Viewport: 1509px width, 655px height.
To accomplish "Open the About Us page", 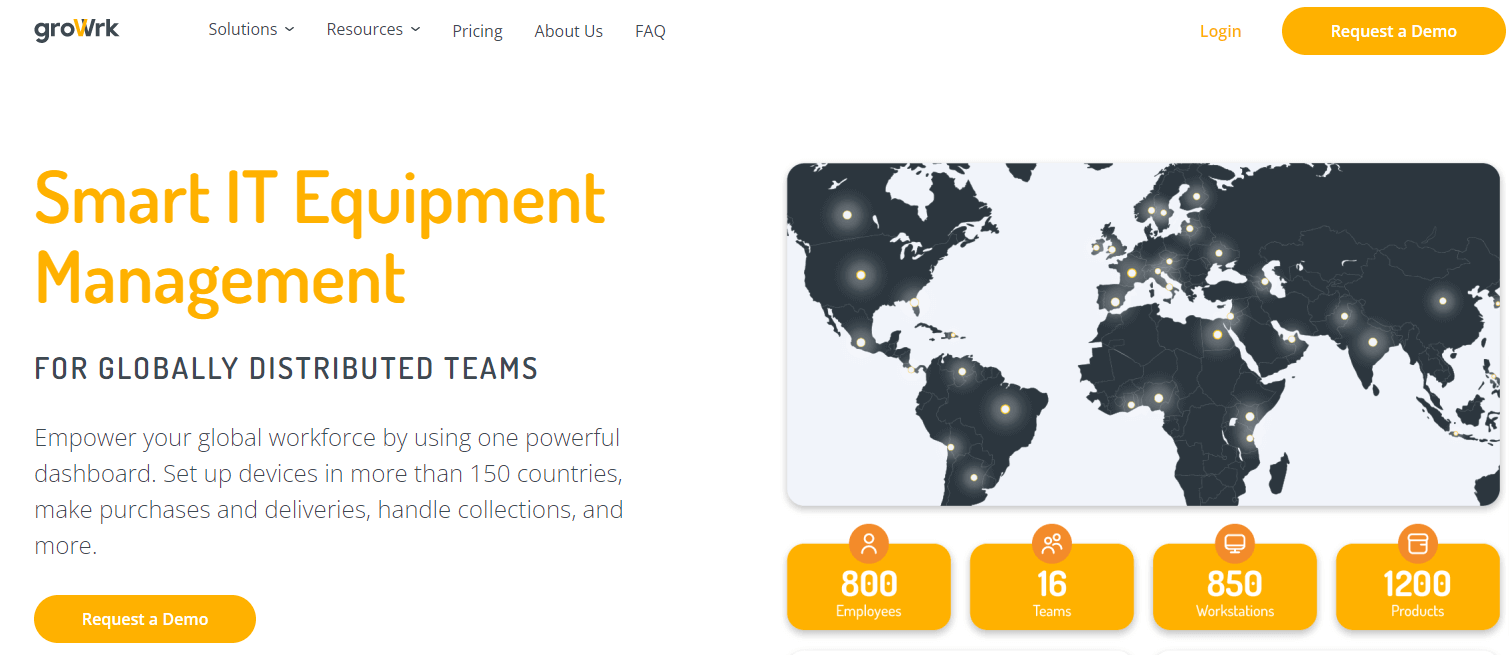I will tap(568, 31).
